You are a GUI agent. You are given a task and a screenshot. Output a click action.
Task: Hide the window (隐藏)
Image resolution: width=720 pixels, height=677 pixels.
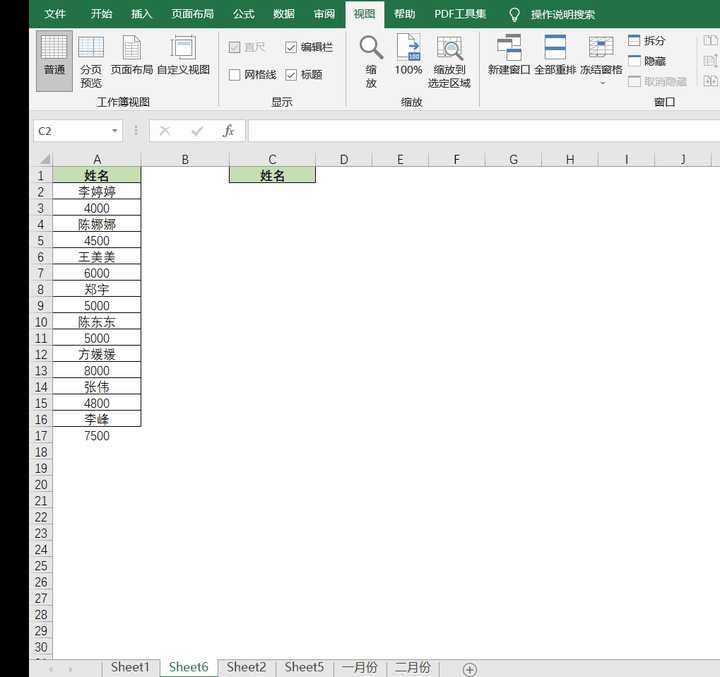click(x=647, y=61)
